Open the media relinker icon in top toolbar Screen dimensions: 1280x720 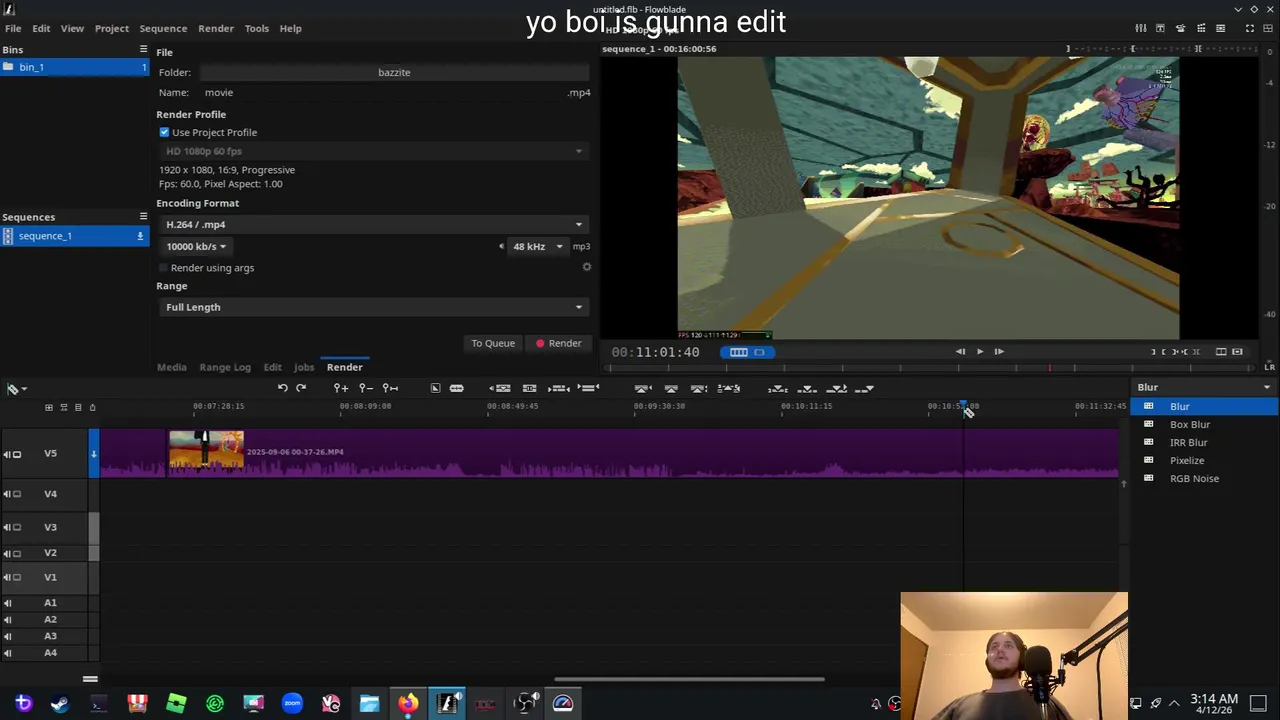click(1220, 28)
